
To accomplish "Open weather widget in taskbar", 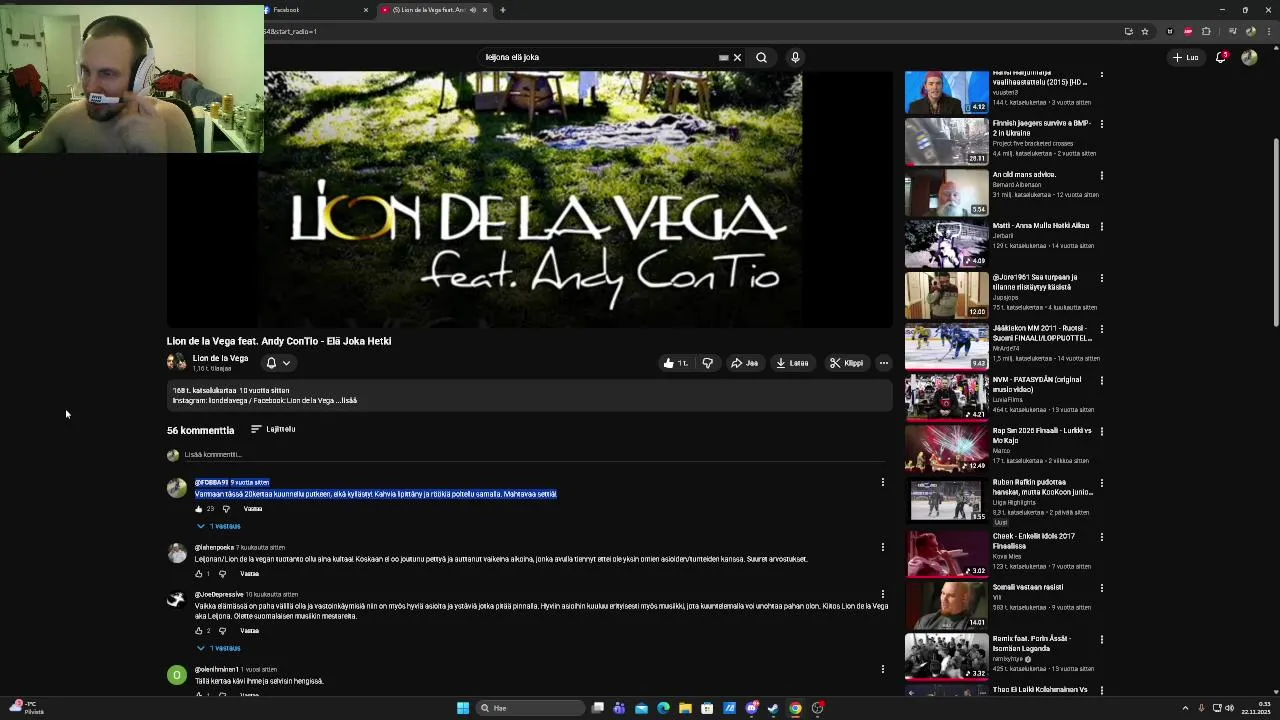I will pyautogui.click(x=25, y=708).
